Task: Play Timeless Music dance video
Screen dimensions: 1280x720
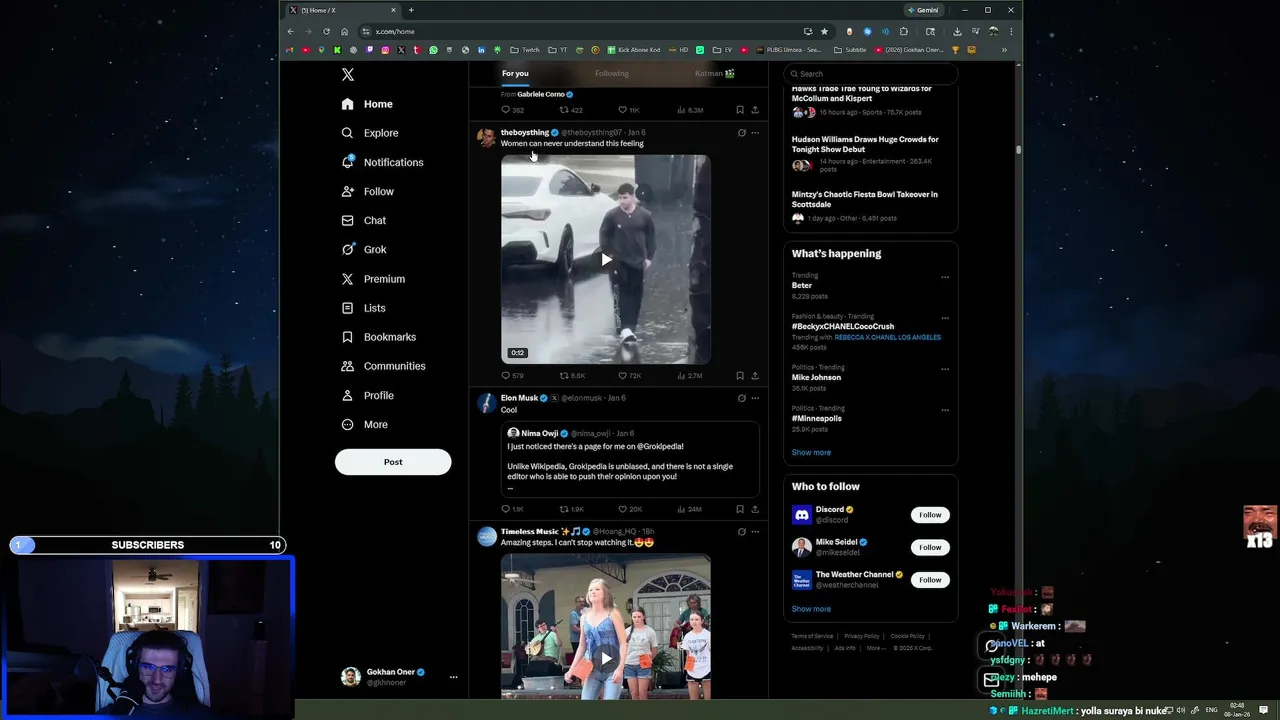Action: coord(606,658)
